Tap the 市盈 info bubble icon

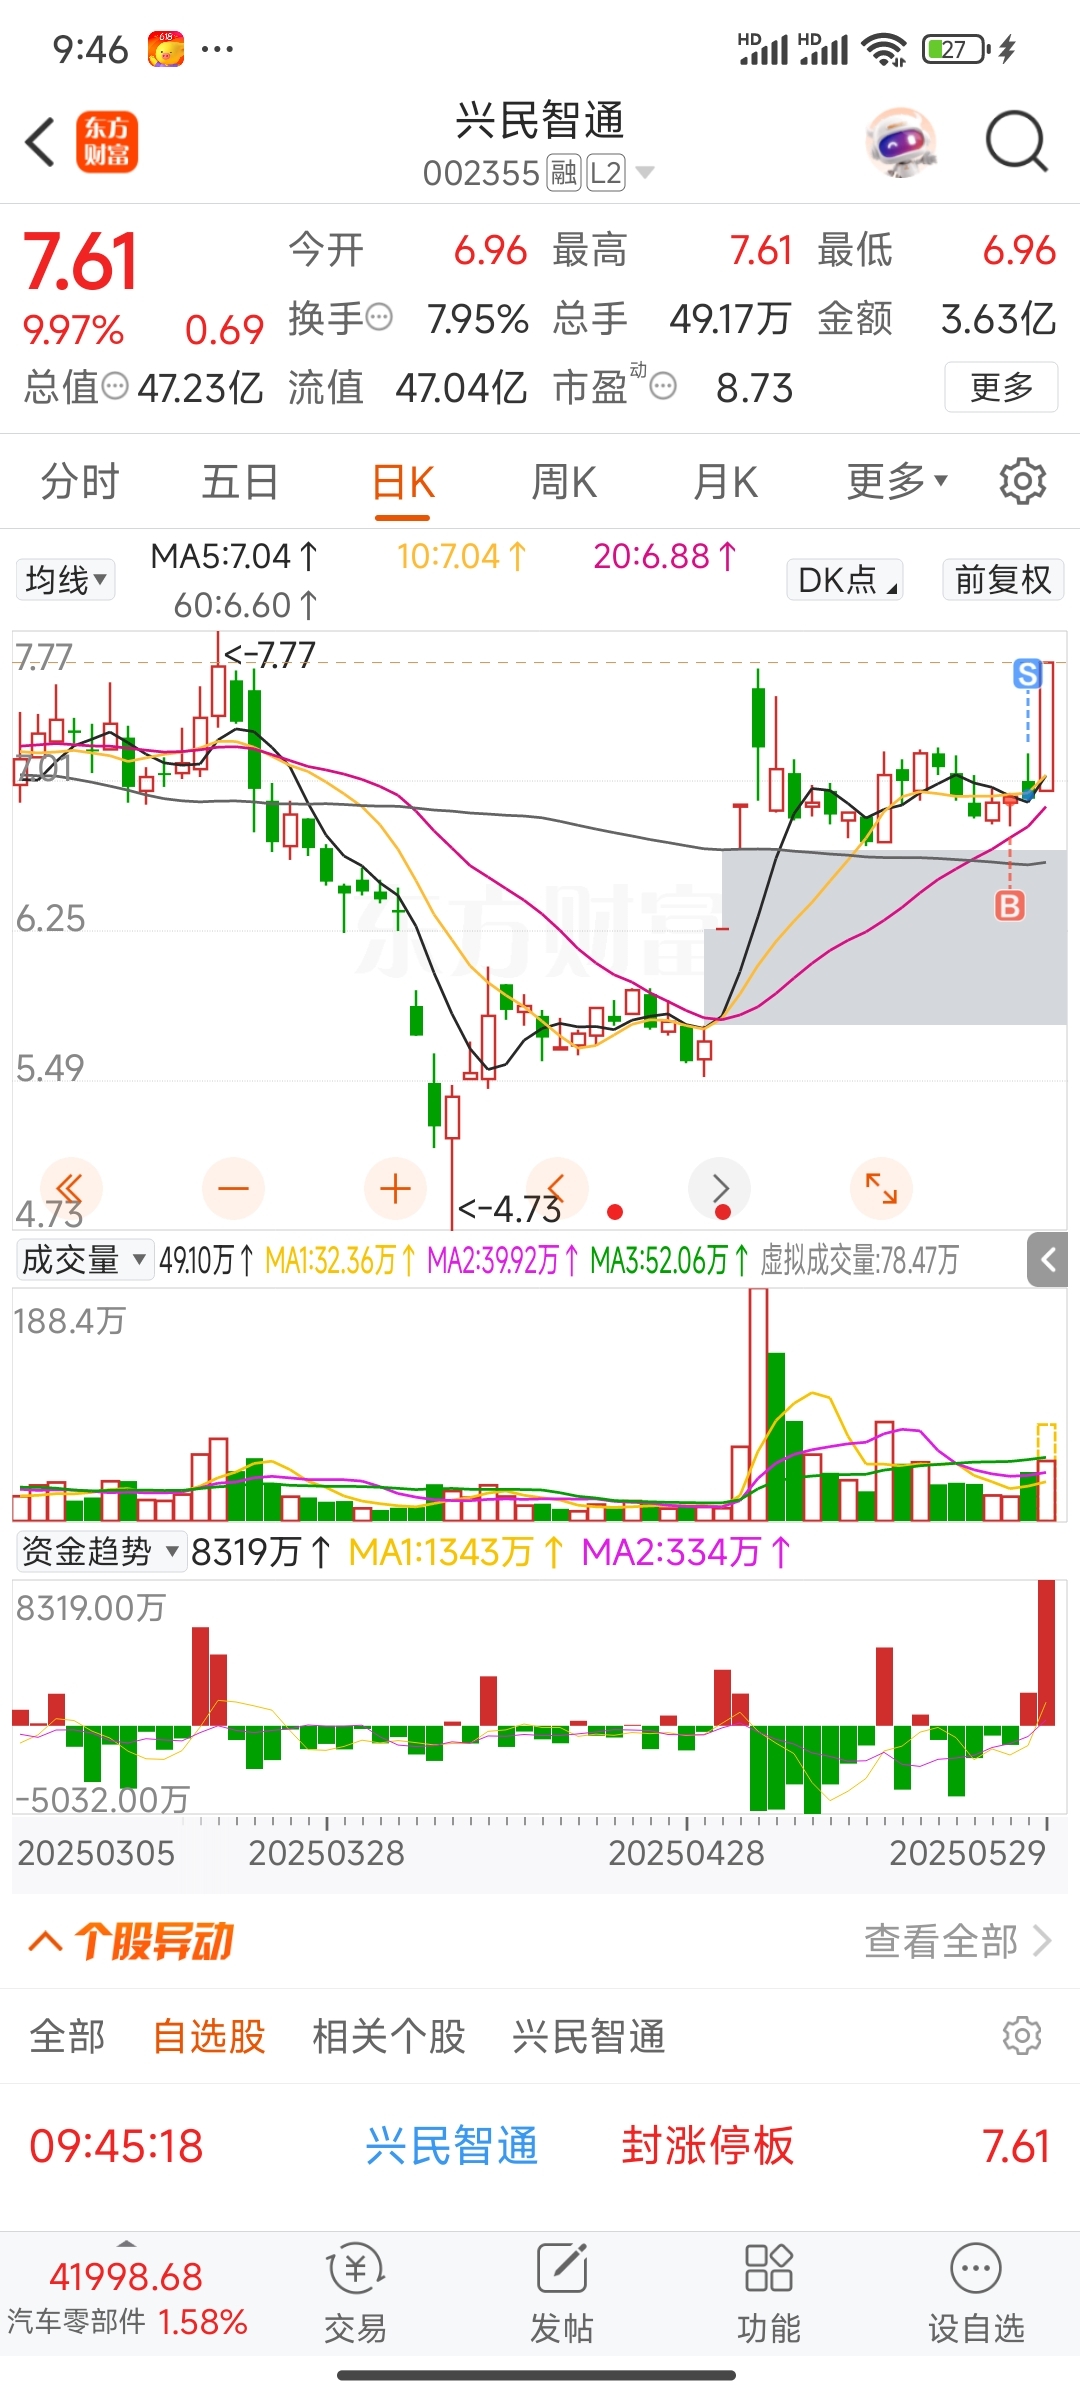663,386
